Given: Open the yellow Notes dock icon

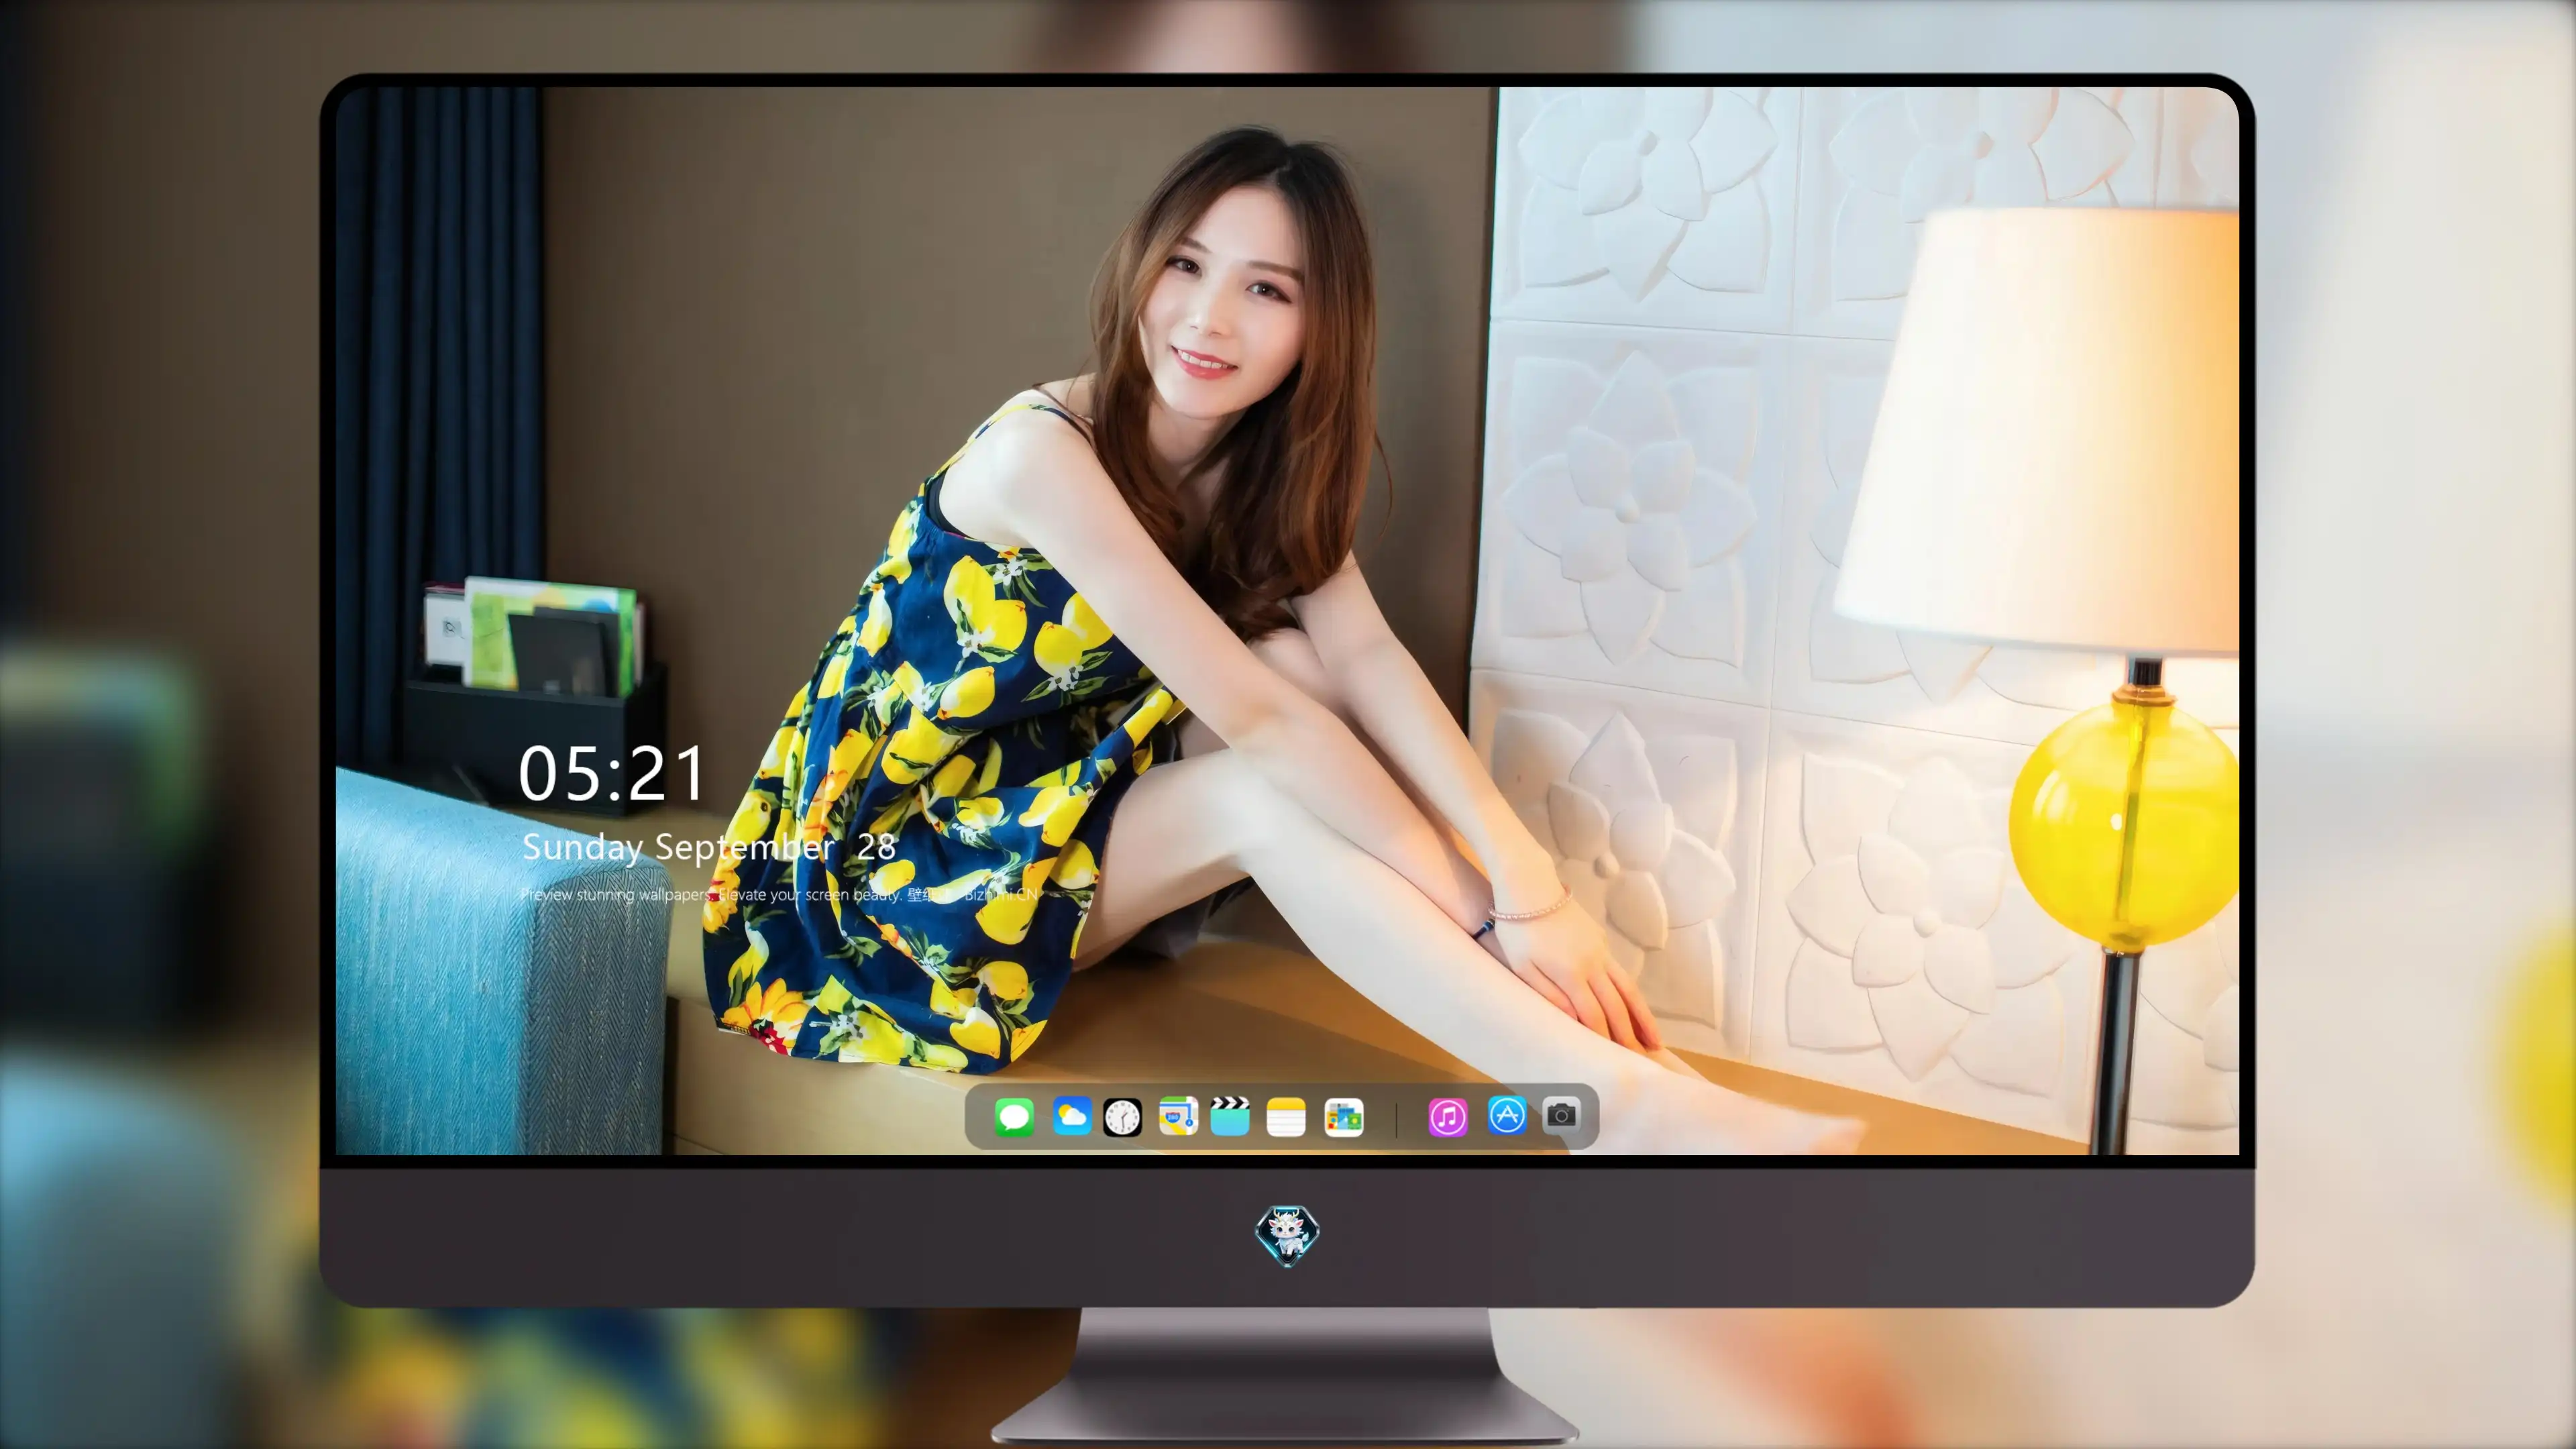Looking at the screenshot, I should pos(1286,1117).
